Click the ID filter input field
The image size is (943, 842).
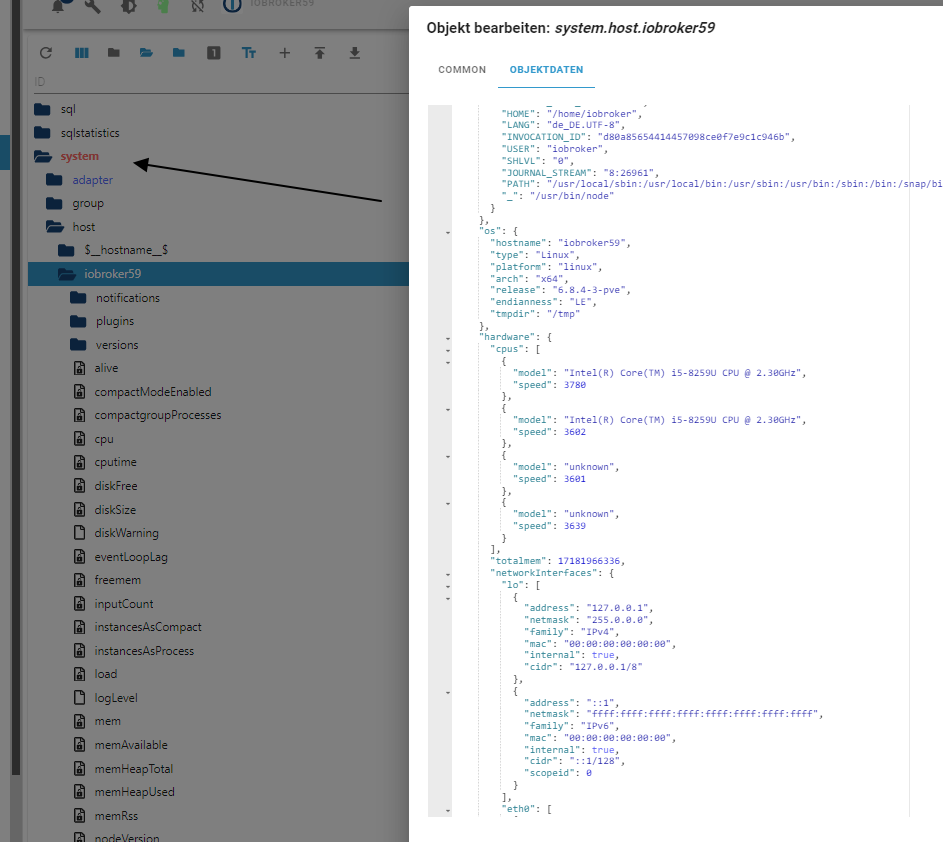(200, 81)
